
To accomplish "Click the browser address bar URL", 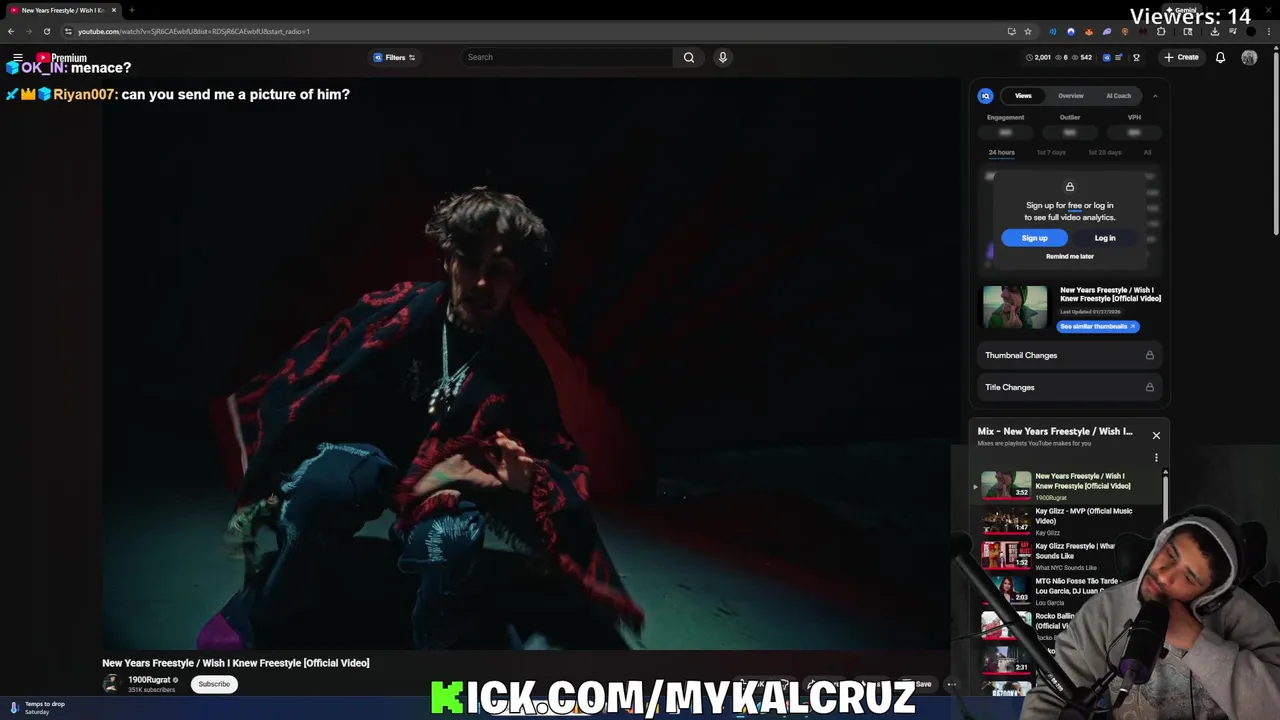I will pos(194,31).
